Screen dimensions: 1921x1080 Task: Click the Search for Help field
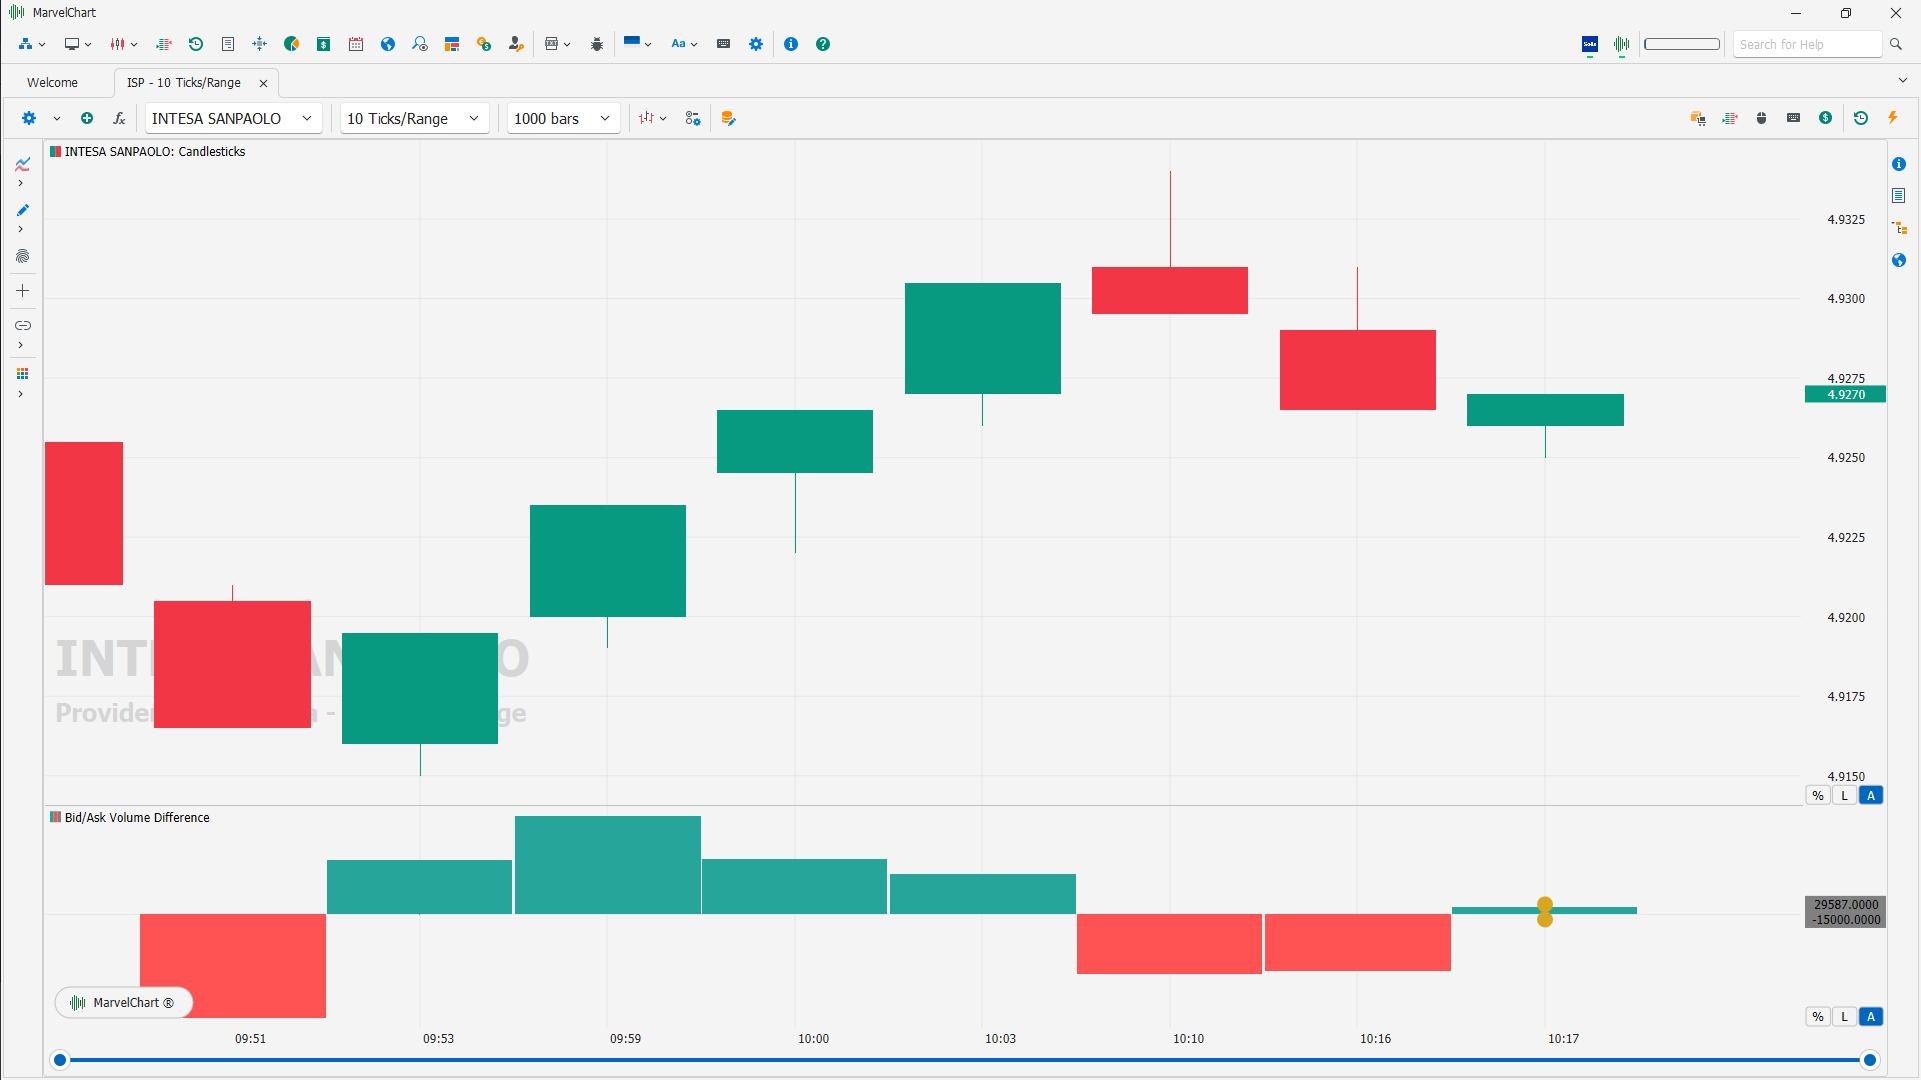(1807, 44)
